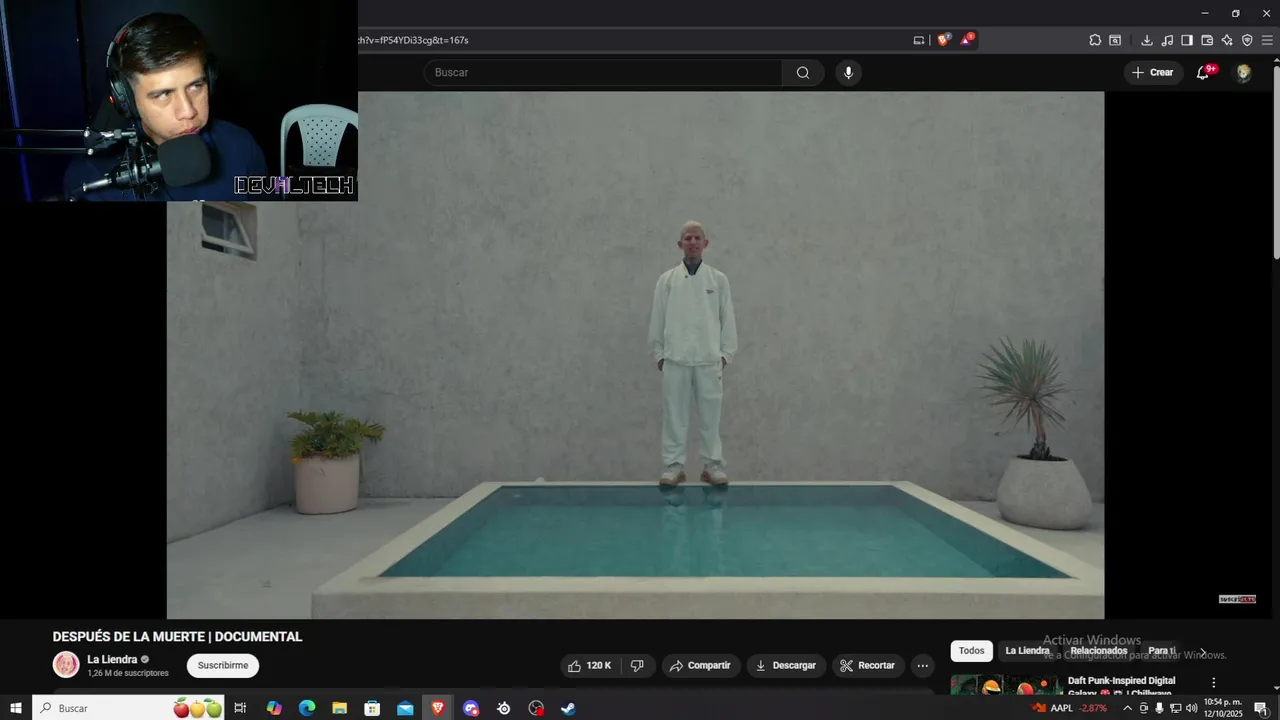The width and height of the screenshot is (1280, 720).
Task: Click the Brave Shields lion icon
Action: tap(943, 40)
